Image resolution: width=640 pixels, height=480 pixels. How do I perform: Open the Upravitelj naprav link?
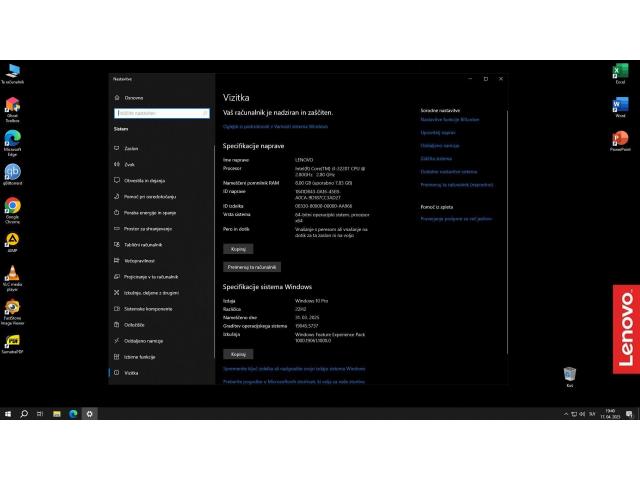(438, 133)
